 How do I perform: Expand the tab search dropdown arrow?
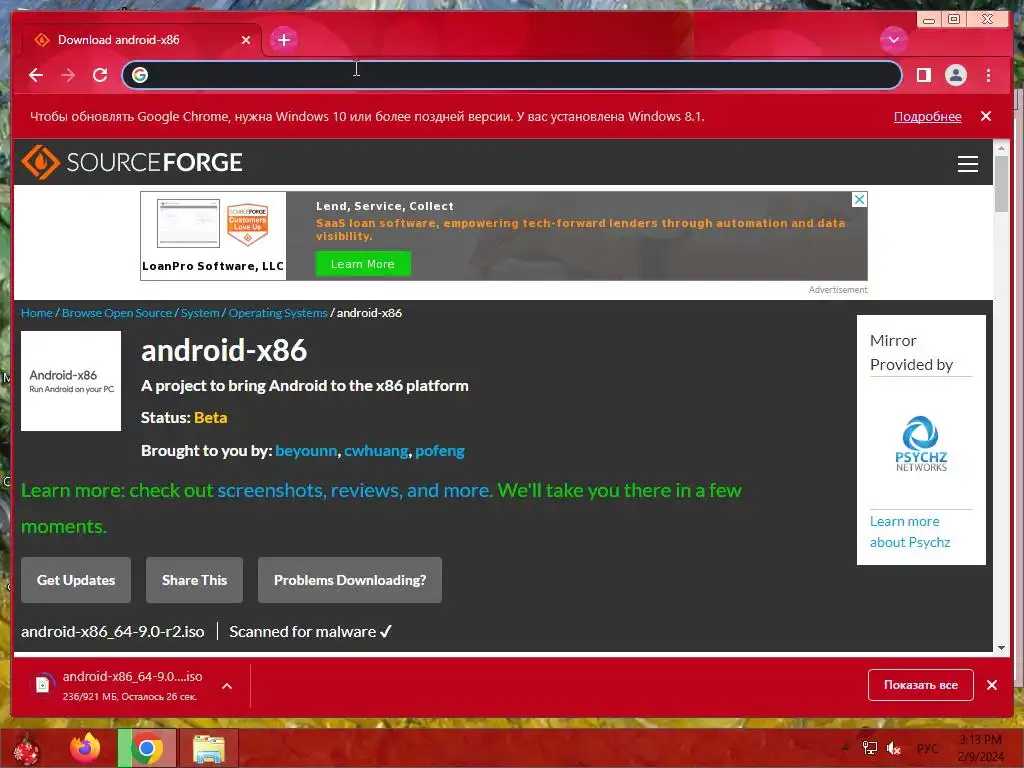(x=893, y=40)
